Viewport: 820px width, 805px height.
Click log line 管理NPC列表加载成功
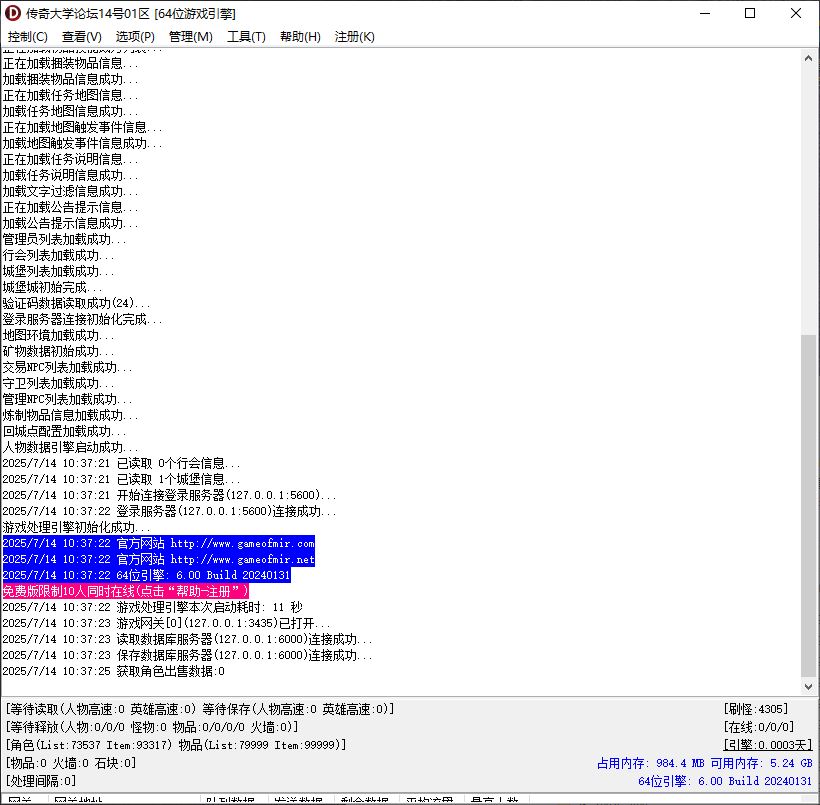point(67,399)
